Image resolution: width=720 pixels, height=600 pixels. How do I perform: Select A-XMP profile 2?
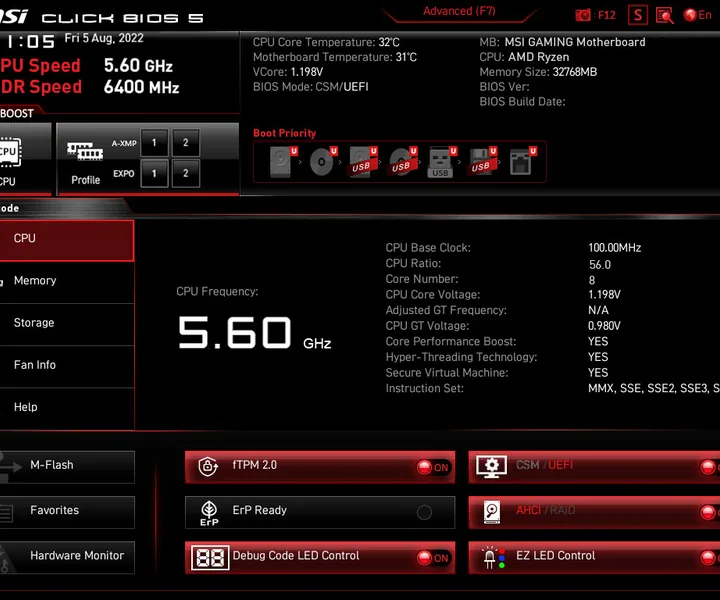point(186,143)
